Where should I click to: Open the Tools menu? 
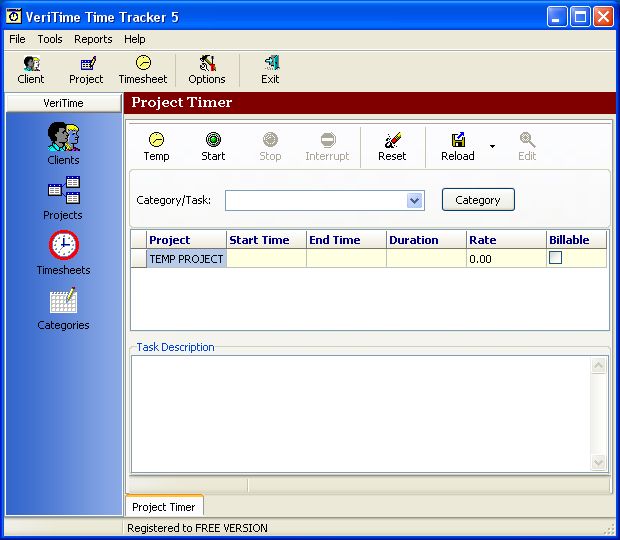pyautogui.click(x=50, y=39)
